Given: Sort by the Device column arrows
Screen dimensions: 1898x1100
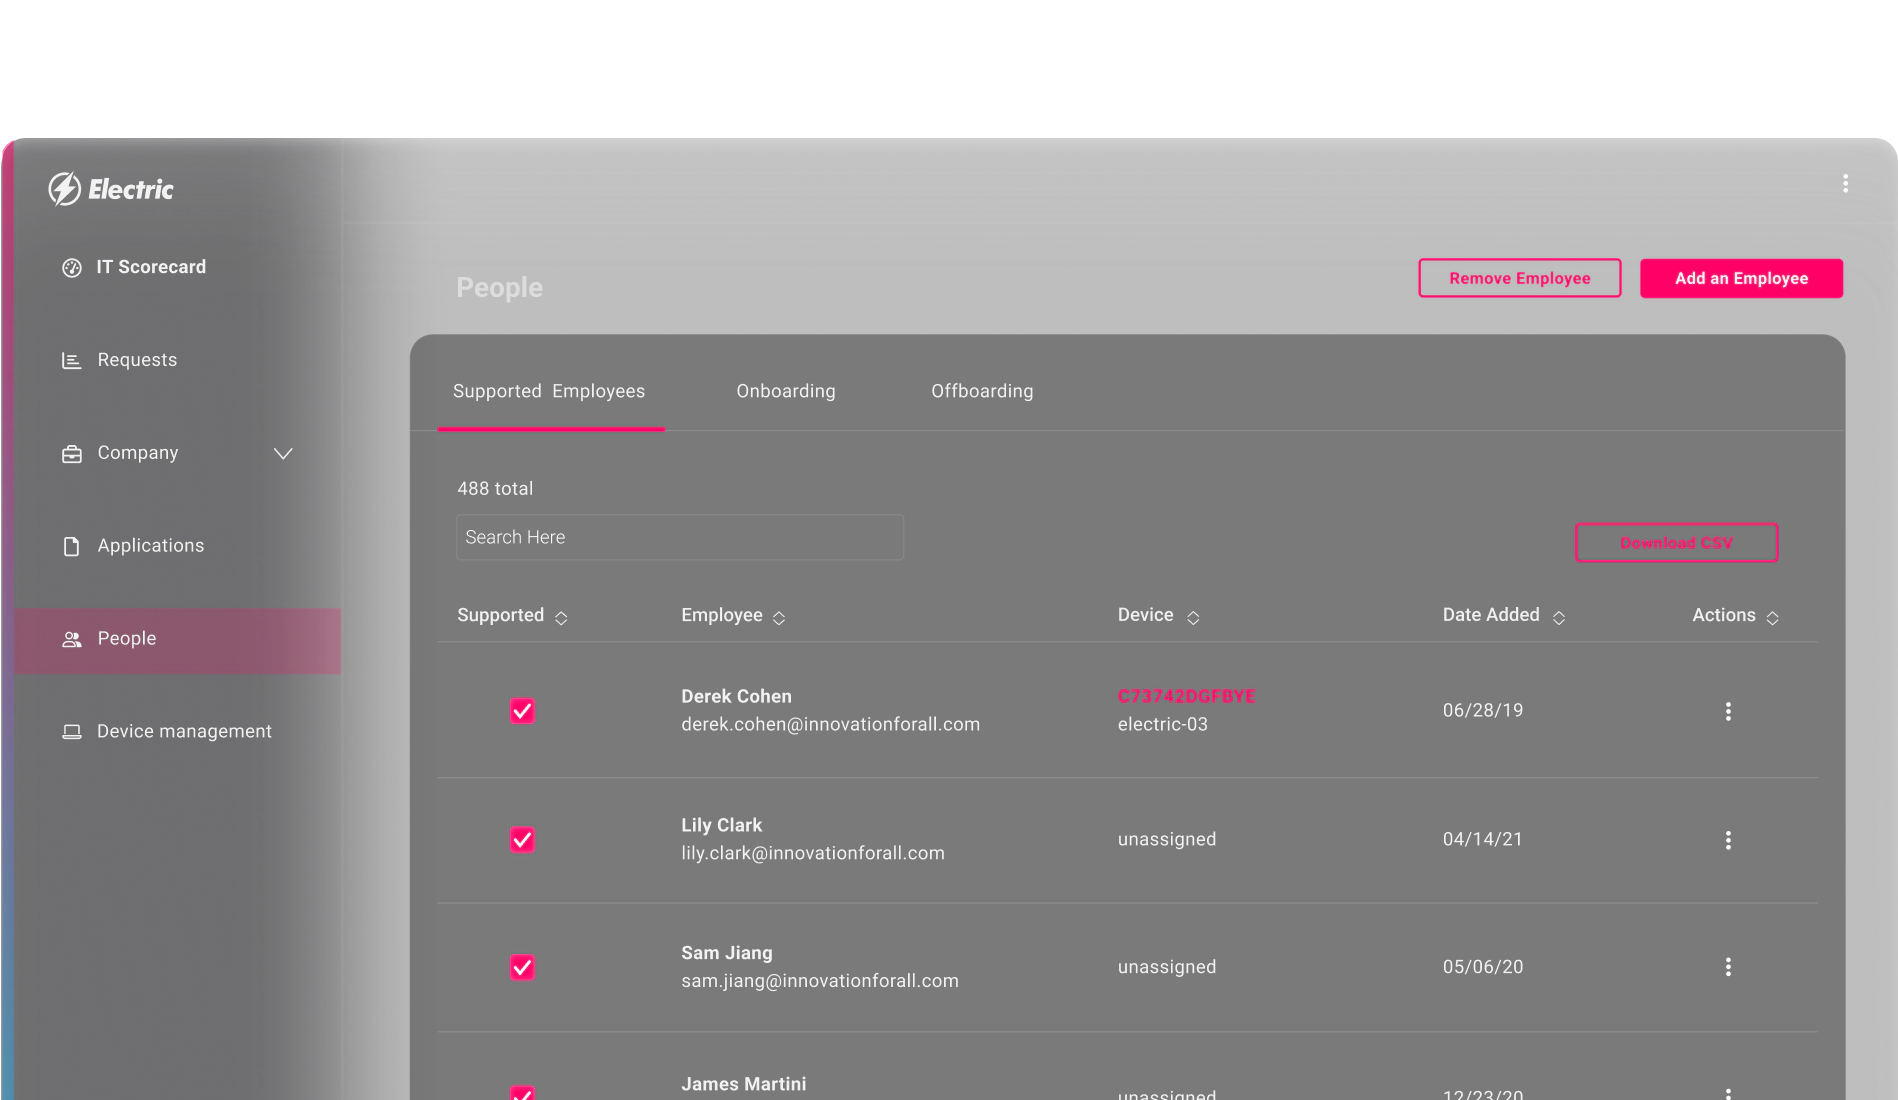Looking at the screenshot, I should click(x=1193, y=618).
